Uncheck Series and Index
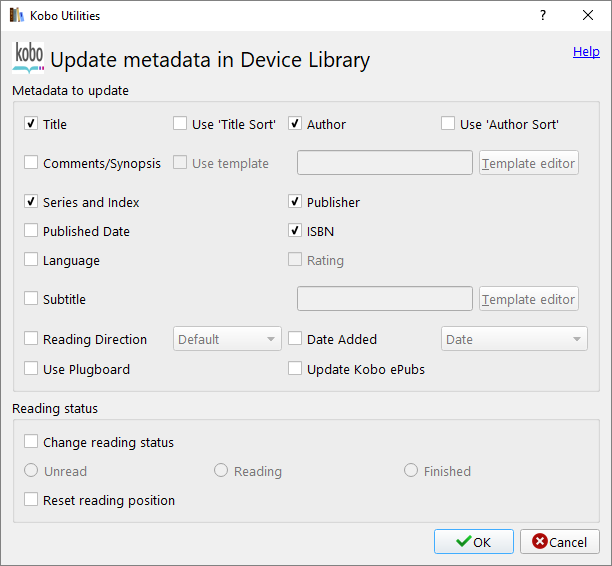612x566 pixels. [32, 202]
